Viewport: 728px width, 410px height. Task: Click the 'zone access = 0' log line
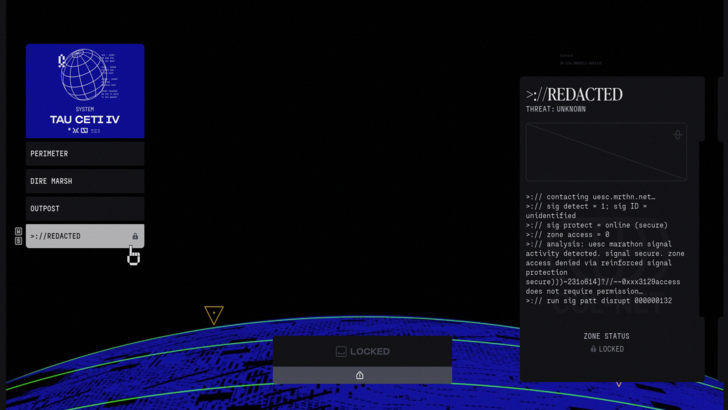(x=567, y=234)
